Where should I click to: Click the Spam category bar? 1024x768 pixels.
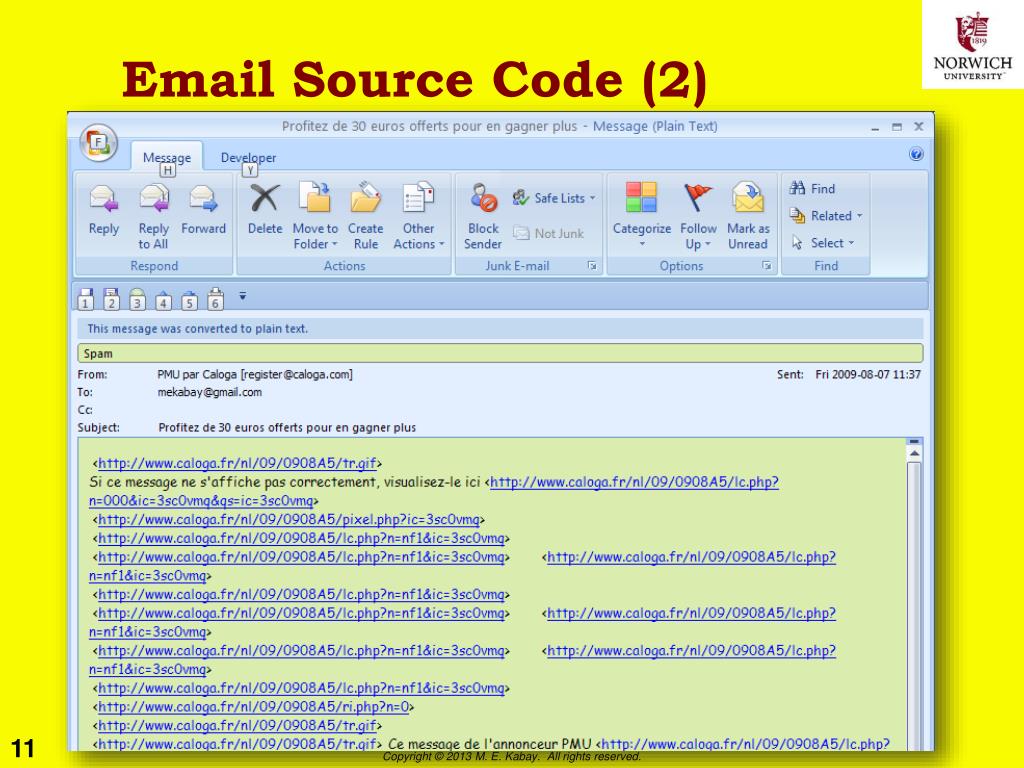(500, 353)
